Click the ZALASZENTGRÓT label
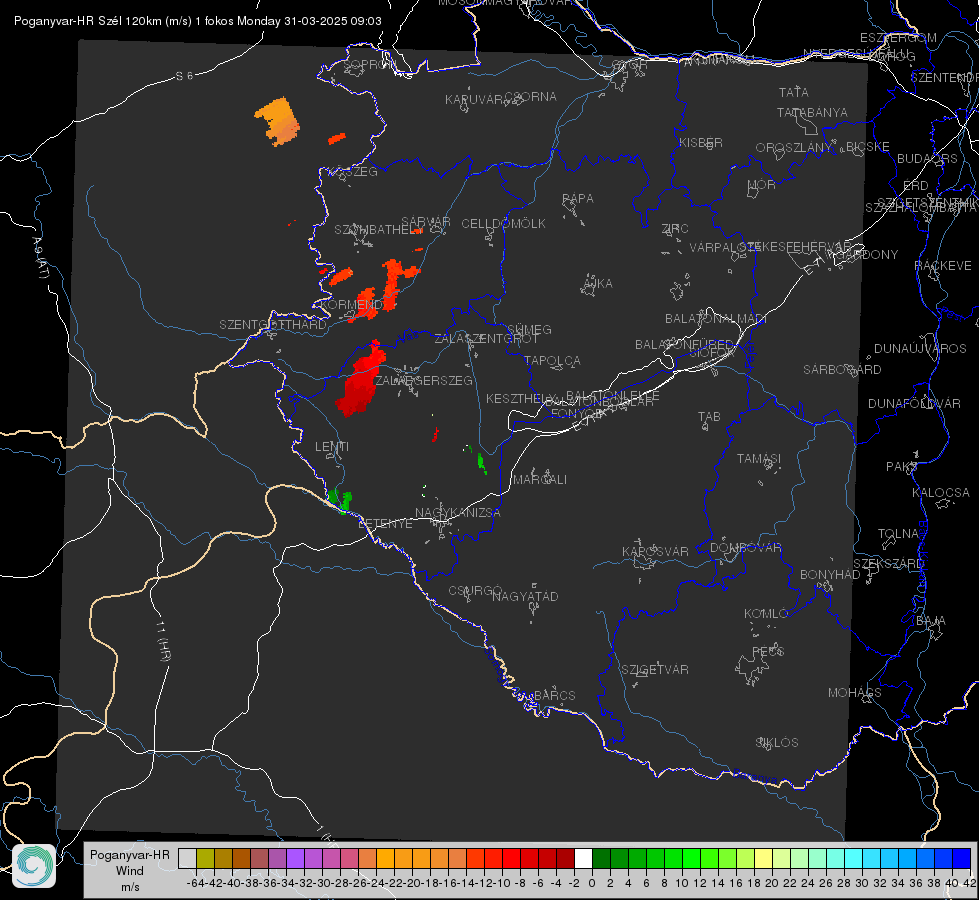979x900 pixels. coord(486,339)
